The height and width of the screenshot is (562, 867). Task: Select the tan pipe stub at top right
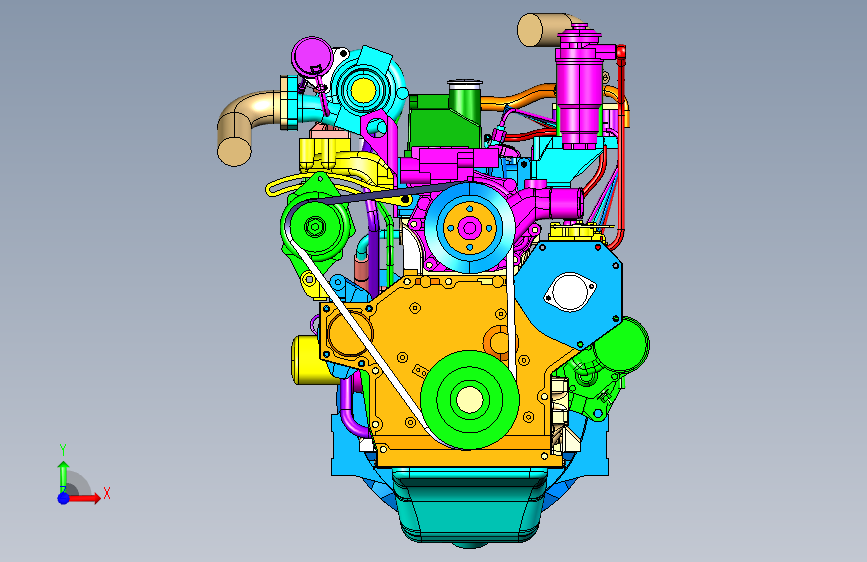pyautogui.click(x=545, y=29)
